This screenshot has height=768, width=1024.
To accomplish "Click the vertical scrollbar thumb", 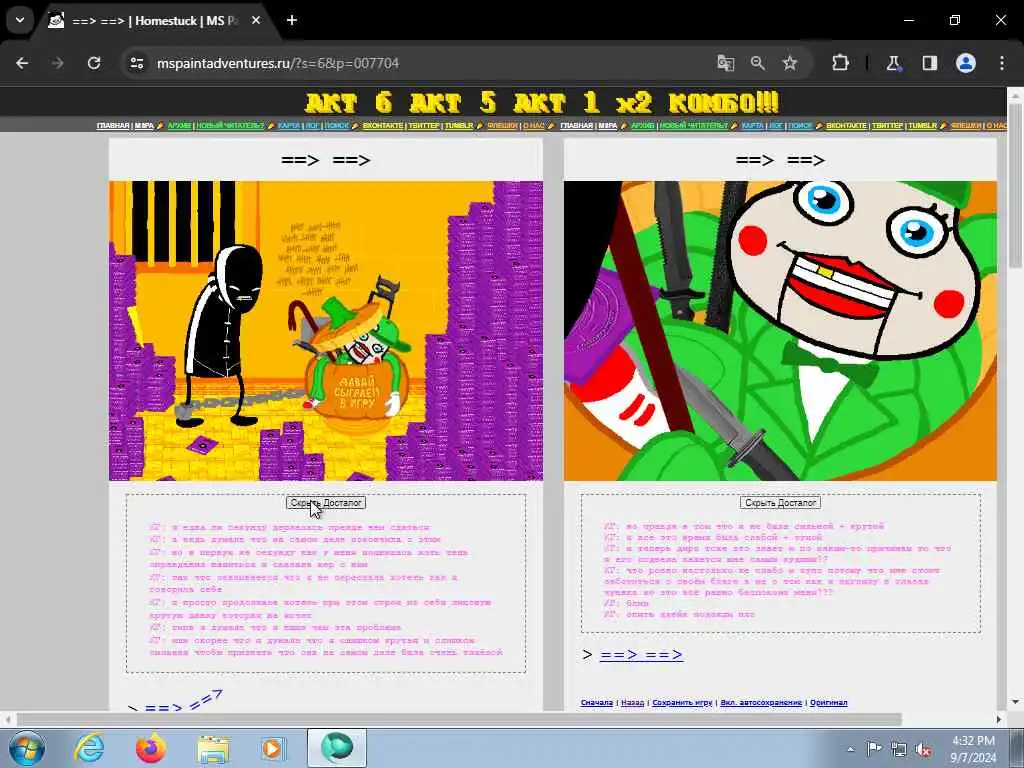I will (x=1016, y=184).
